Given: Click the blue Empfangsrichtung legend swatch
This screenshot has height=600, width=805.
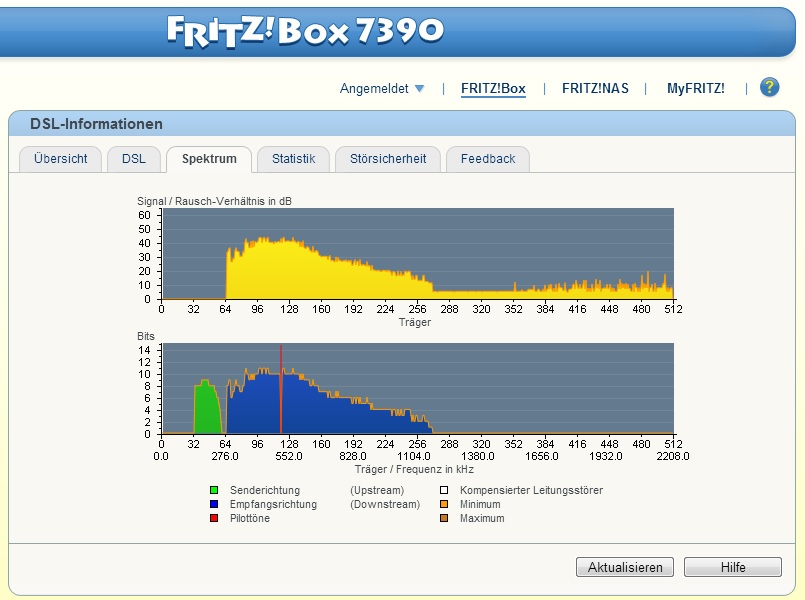Looking at the screenshot, I should click(x=214, y=504).
